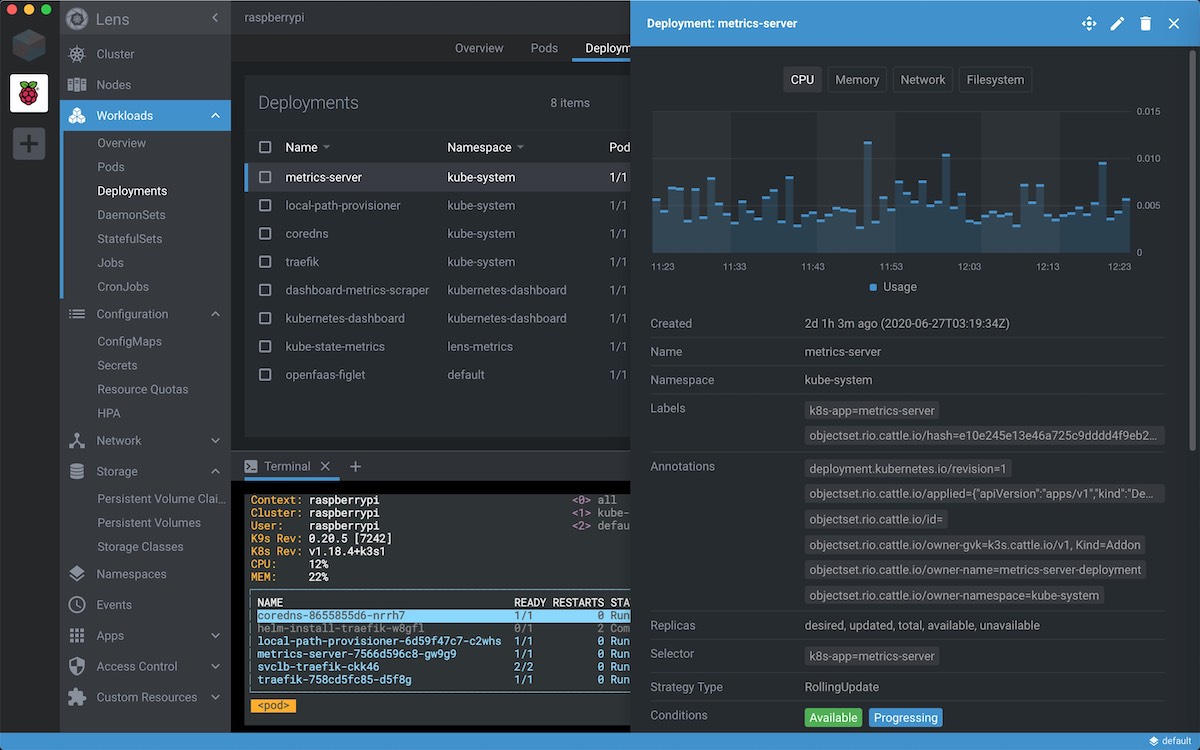Toggle the Usage legend color swatch
Screen dimensions: 1200x750
coord(873,287)
